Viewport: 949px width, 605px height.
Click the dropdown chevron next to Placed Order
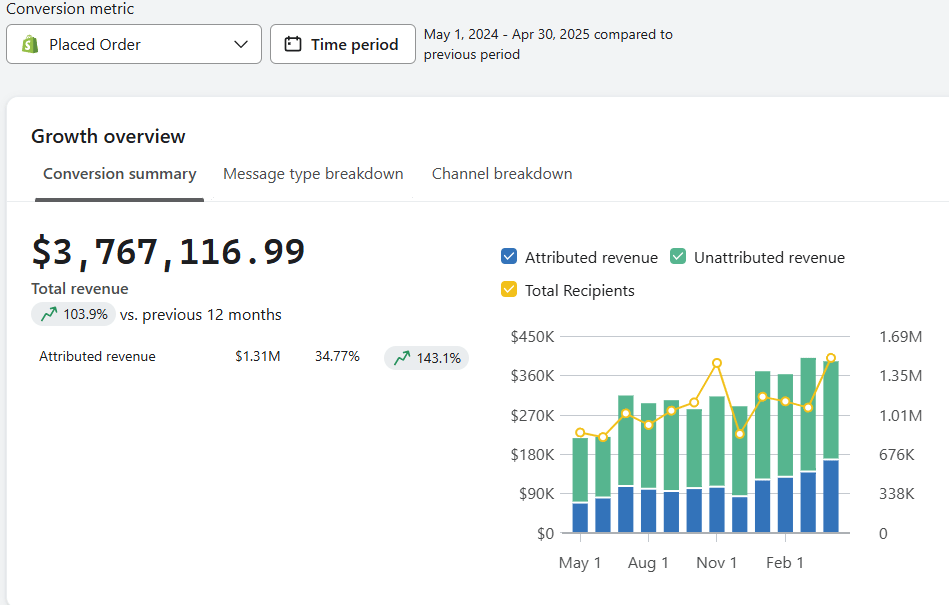tap(241, 44)
